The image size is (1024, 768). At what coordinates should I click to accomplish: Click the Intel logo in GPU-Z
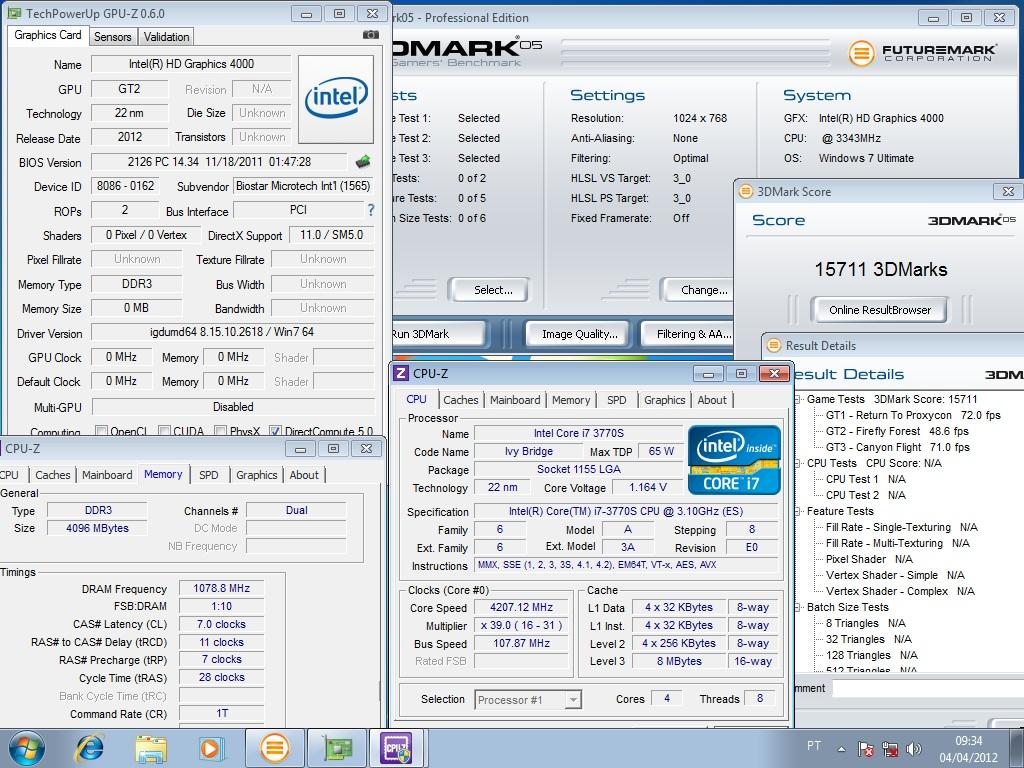click(x=336, y=99)
